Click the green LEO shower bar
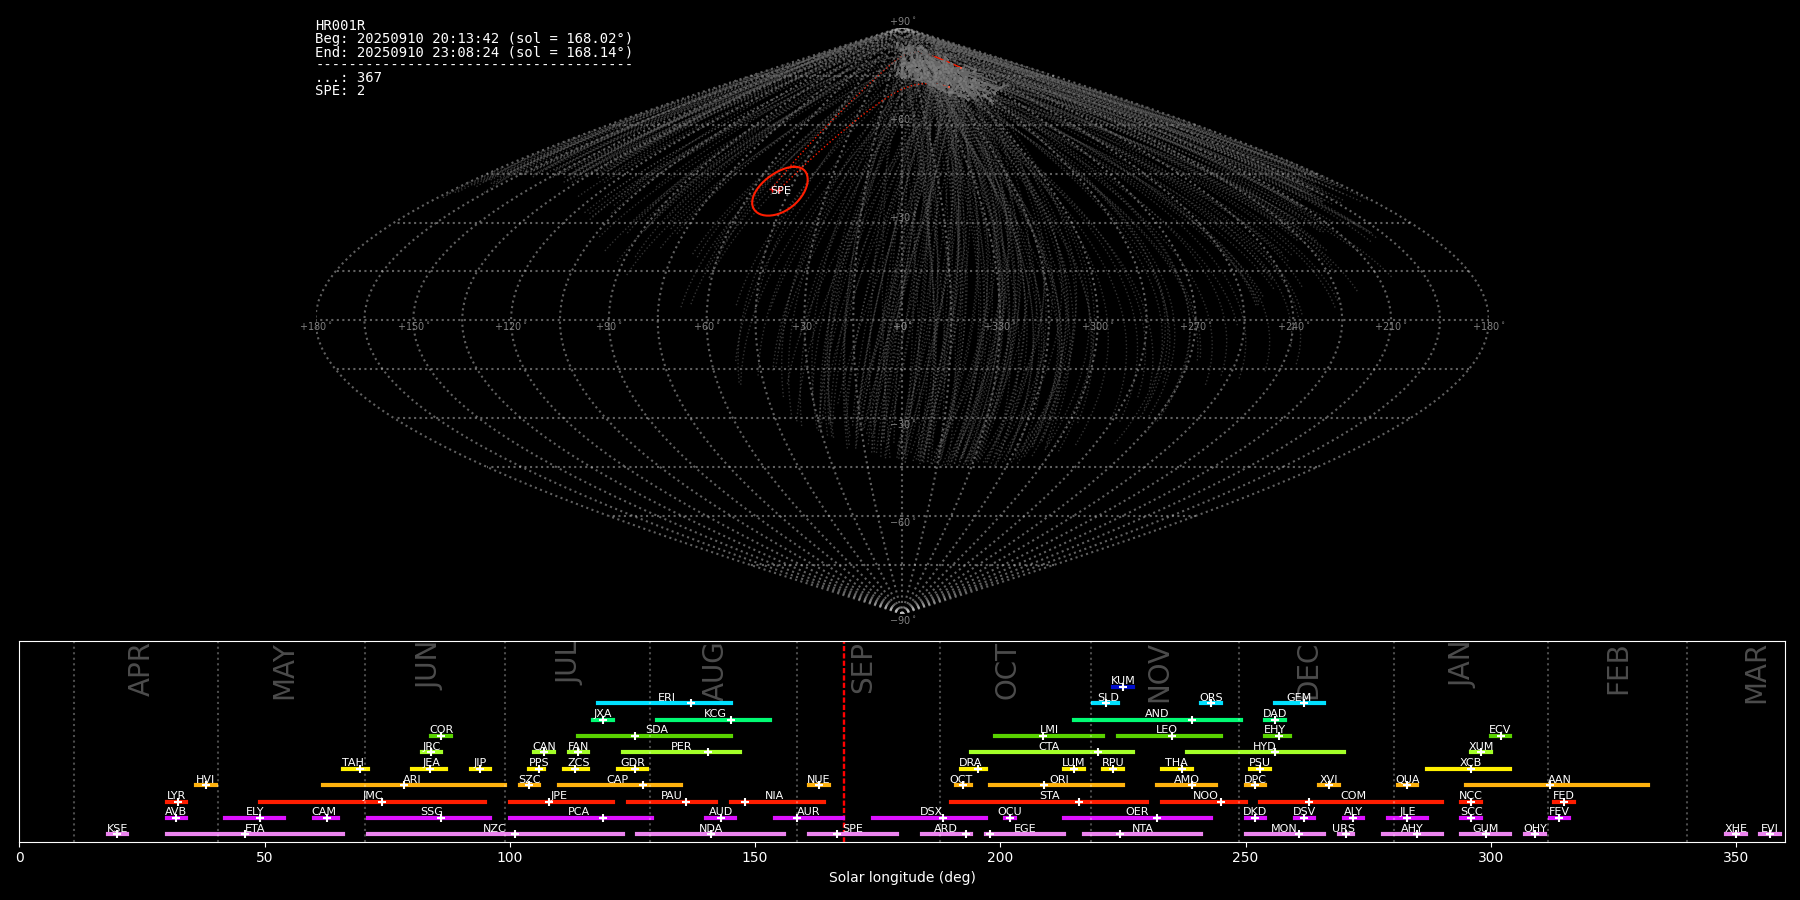 1169,736
